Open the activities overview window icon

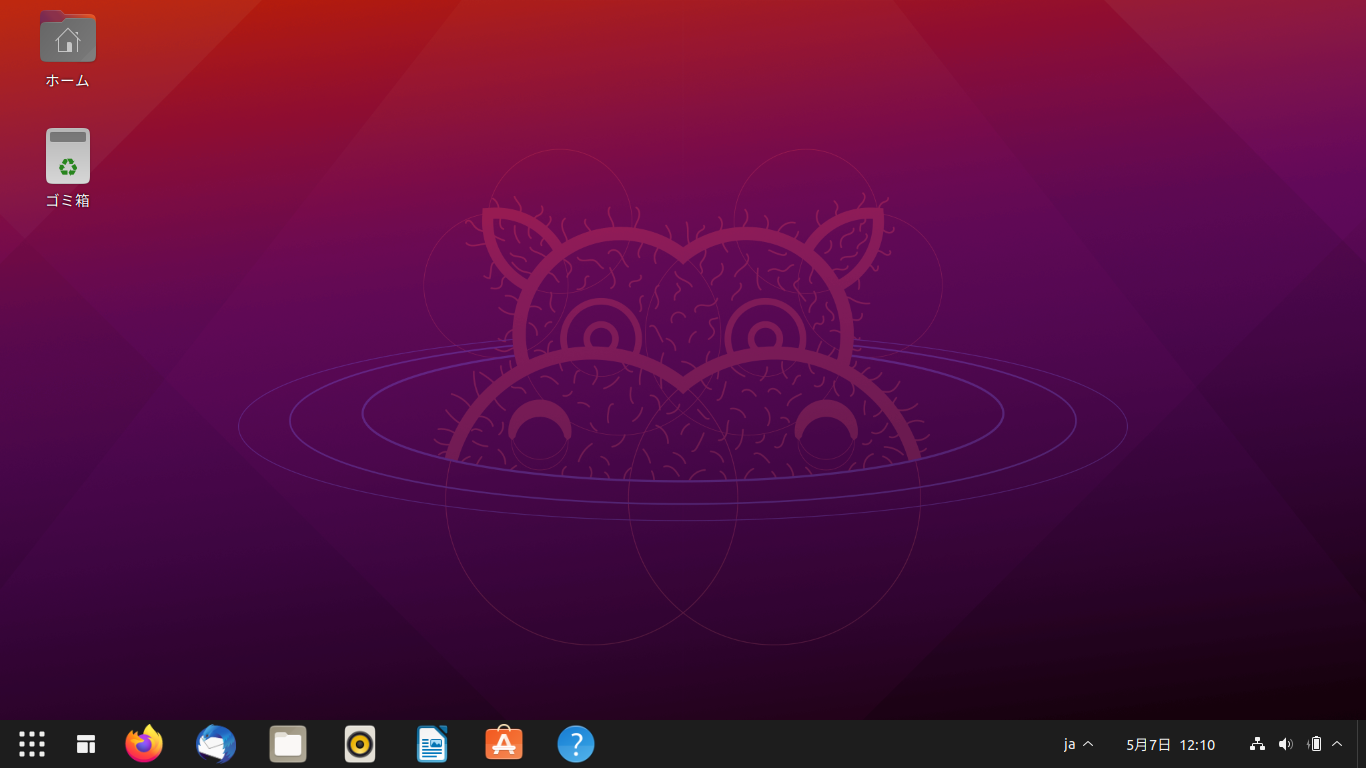click(x=86, y=744)
